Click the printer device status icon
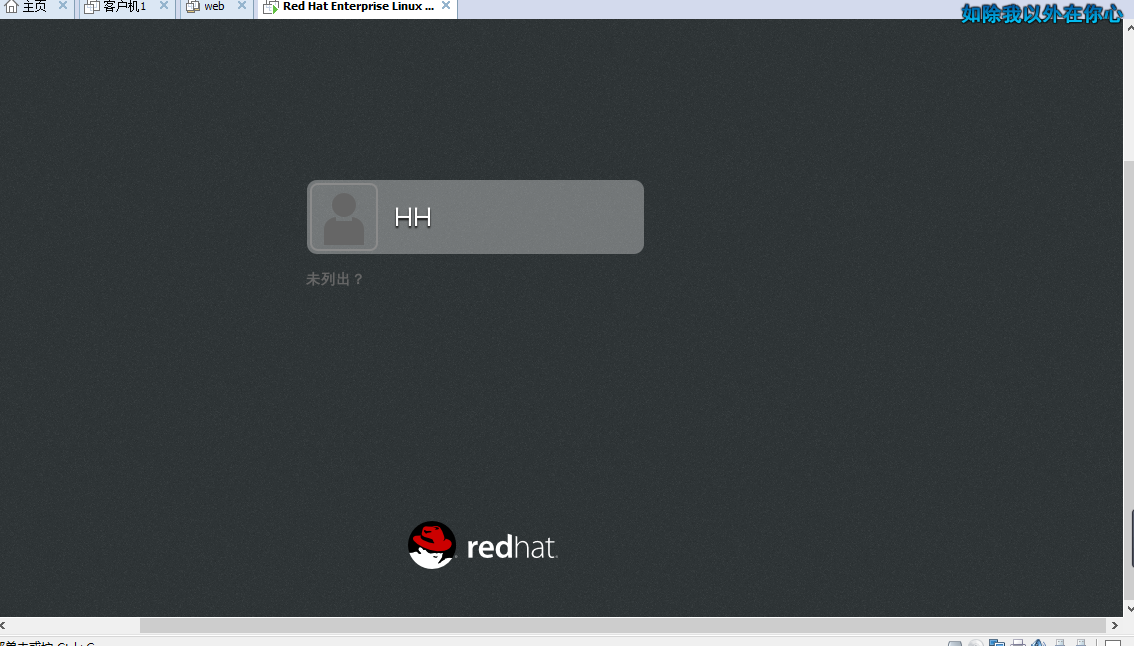This screenshot has height=646, width=1134. [x=1018, y=642]
